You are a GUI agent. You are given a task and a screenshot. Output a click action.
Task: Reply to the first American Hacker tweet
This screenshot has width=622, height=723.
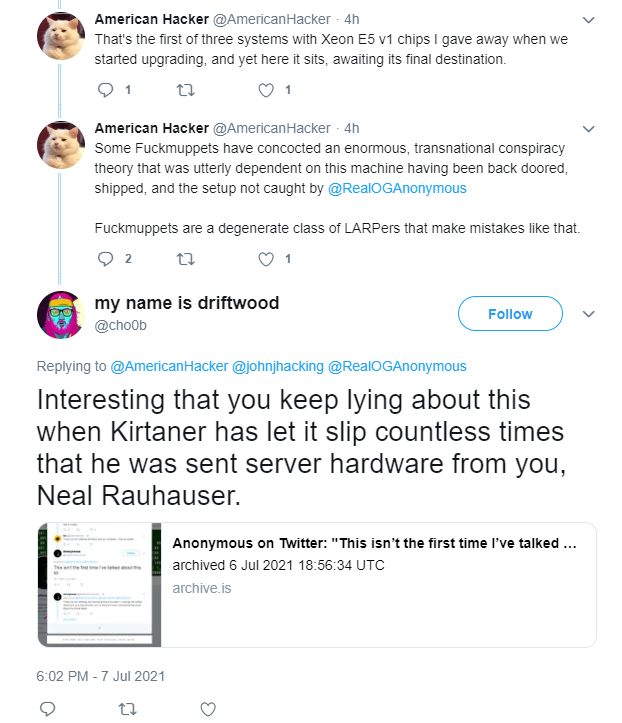coord(107,90)
